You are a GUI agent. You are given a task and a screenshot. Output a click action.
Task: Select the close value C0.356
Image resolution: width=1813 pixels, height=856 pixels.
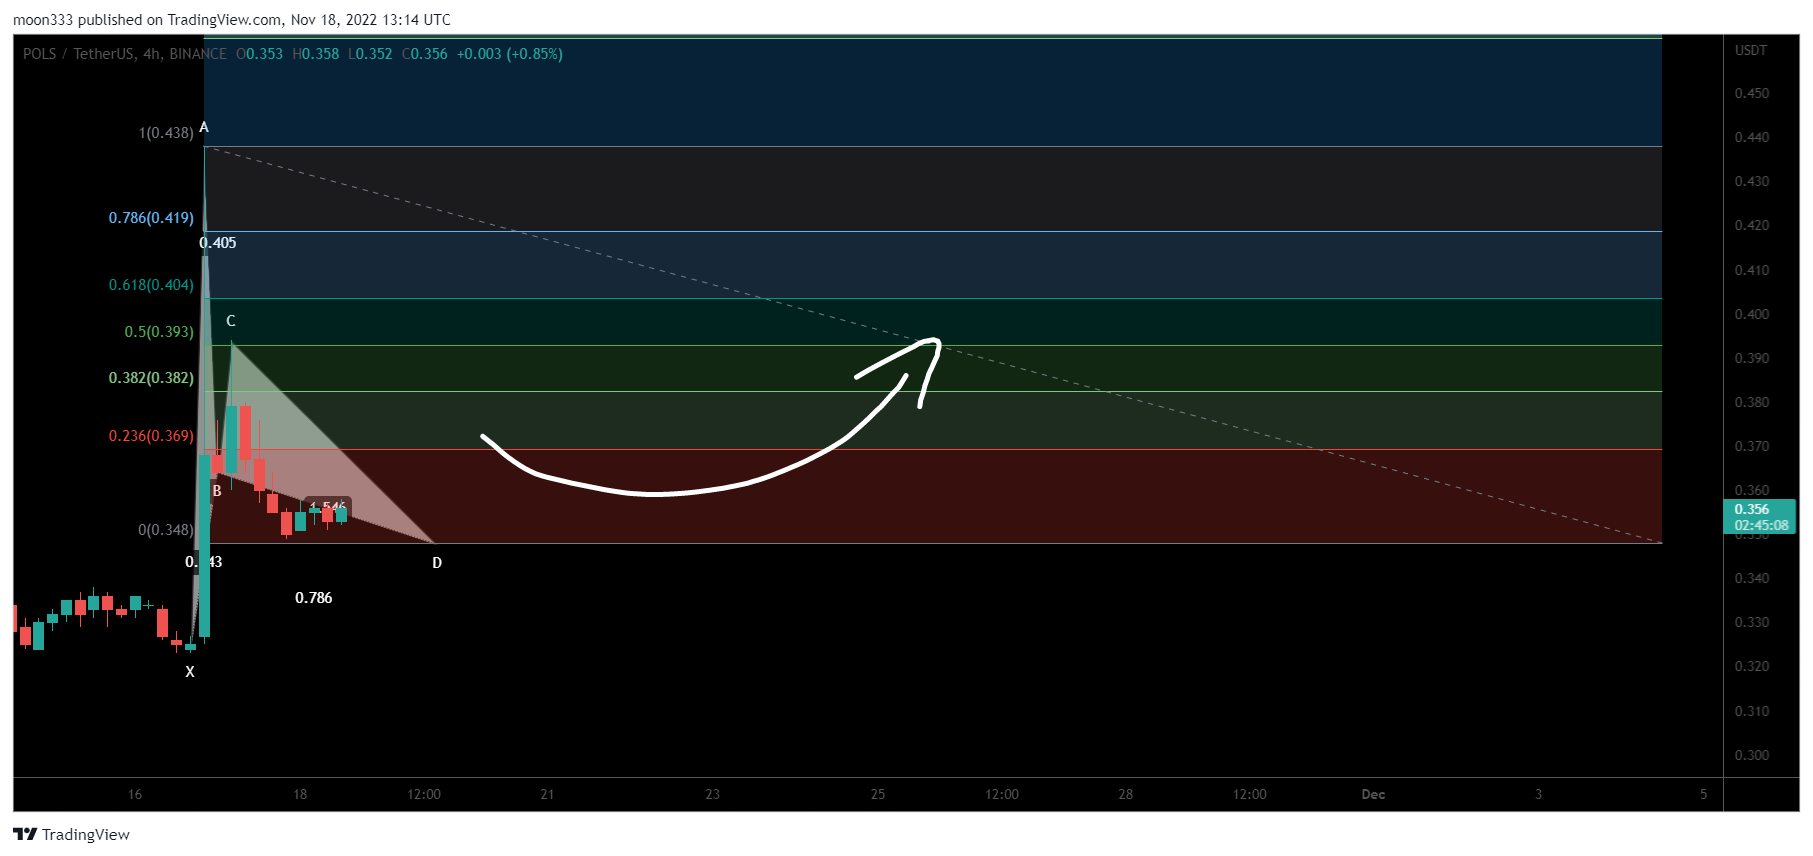click(425, 54)
